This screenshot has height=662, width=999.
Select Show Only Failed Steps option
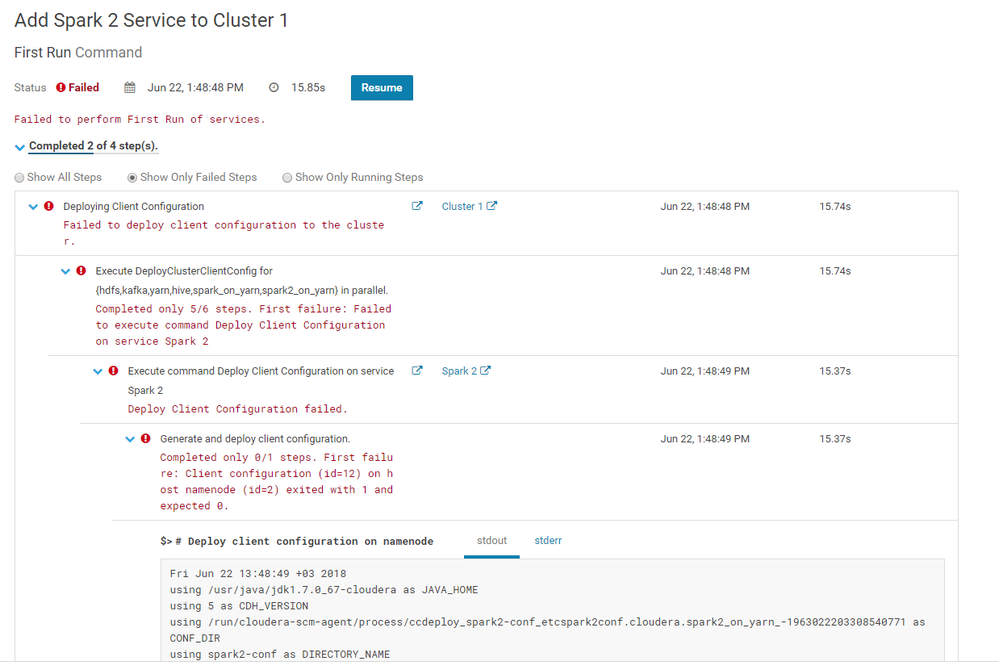click(x=133, y=178)
